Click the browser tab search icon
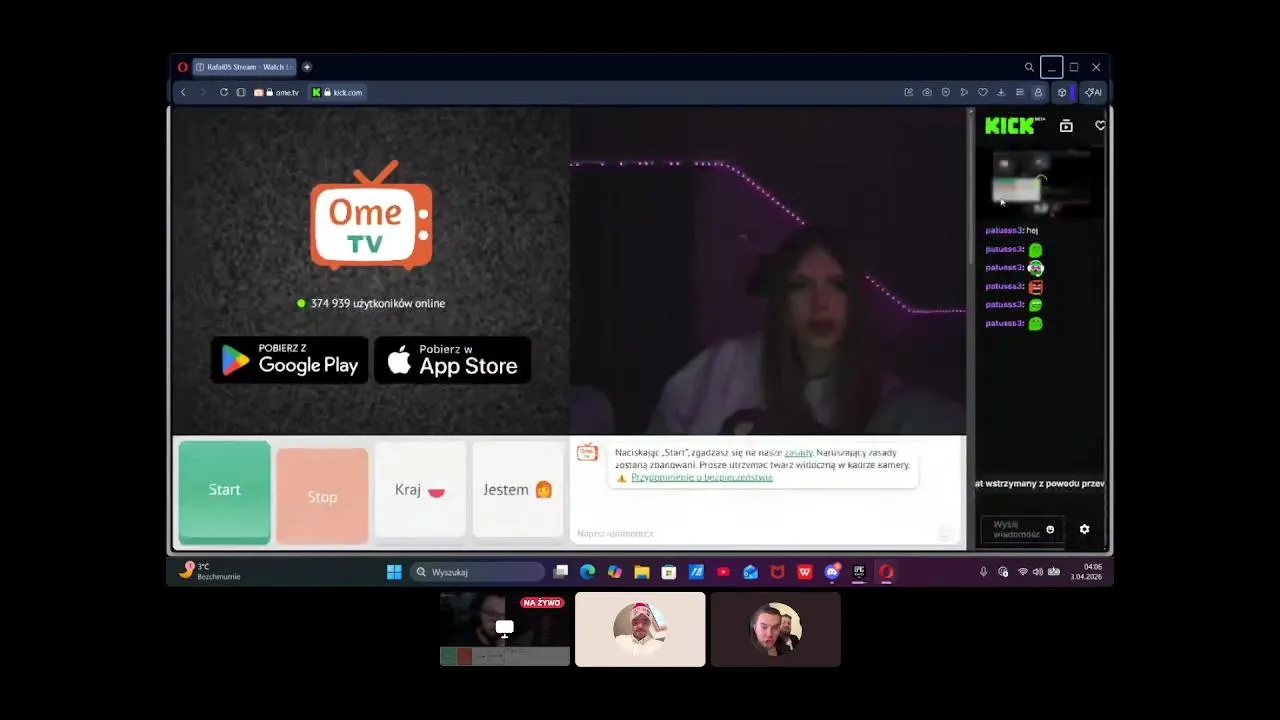The width and height of the screenshot is (1280, 720). click(x=1029, y=67)
